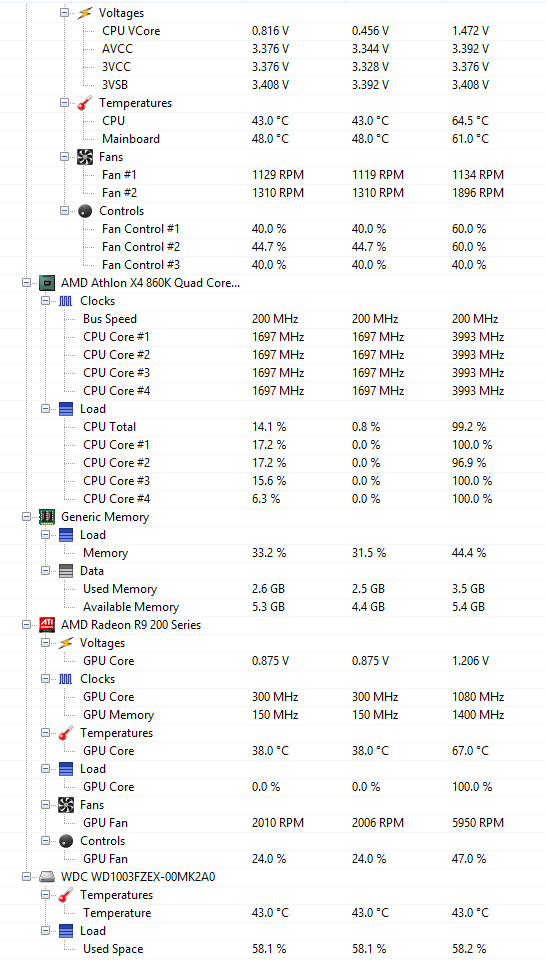Collapse the AMD Radeon R9 200 Series node

pyautogui.click(x=26, y=625)
